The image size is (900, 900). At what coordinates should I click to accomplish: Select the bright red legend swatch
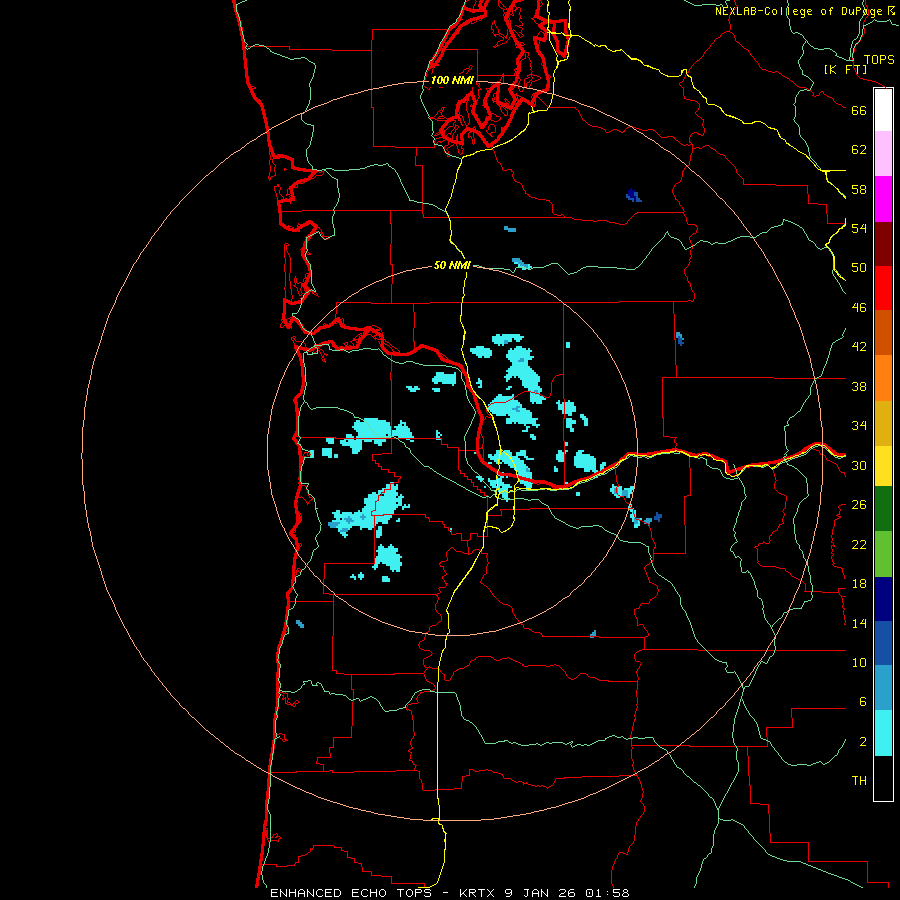(883, 288)
